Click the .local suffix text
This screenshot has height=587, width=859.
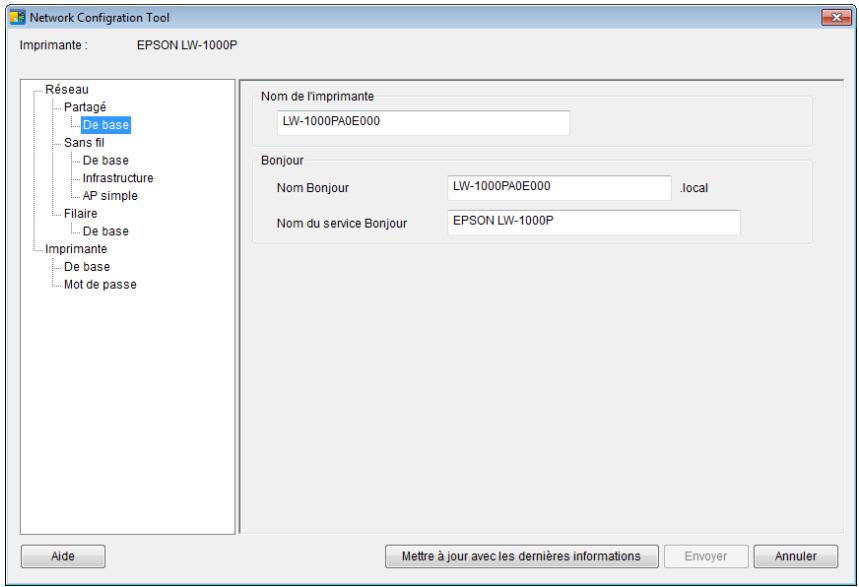pos(694,188)
